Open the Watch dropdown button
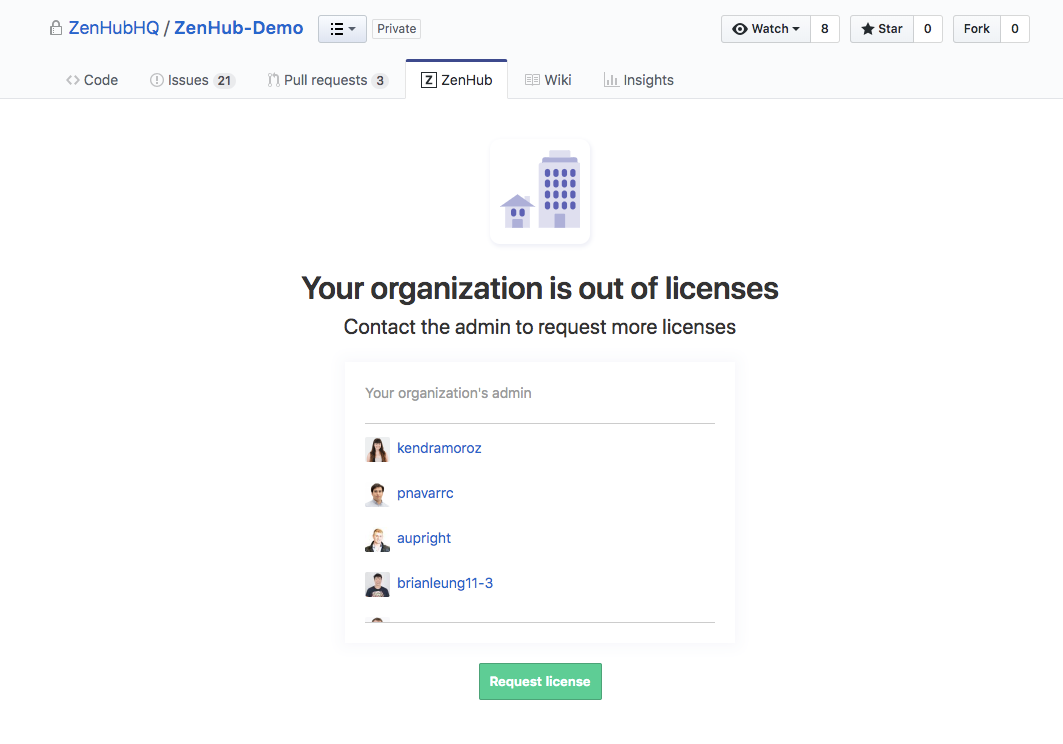Image resolution: width=1063 pixels, height=744 pixels. pos(766,29)
